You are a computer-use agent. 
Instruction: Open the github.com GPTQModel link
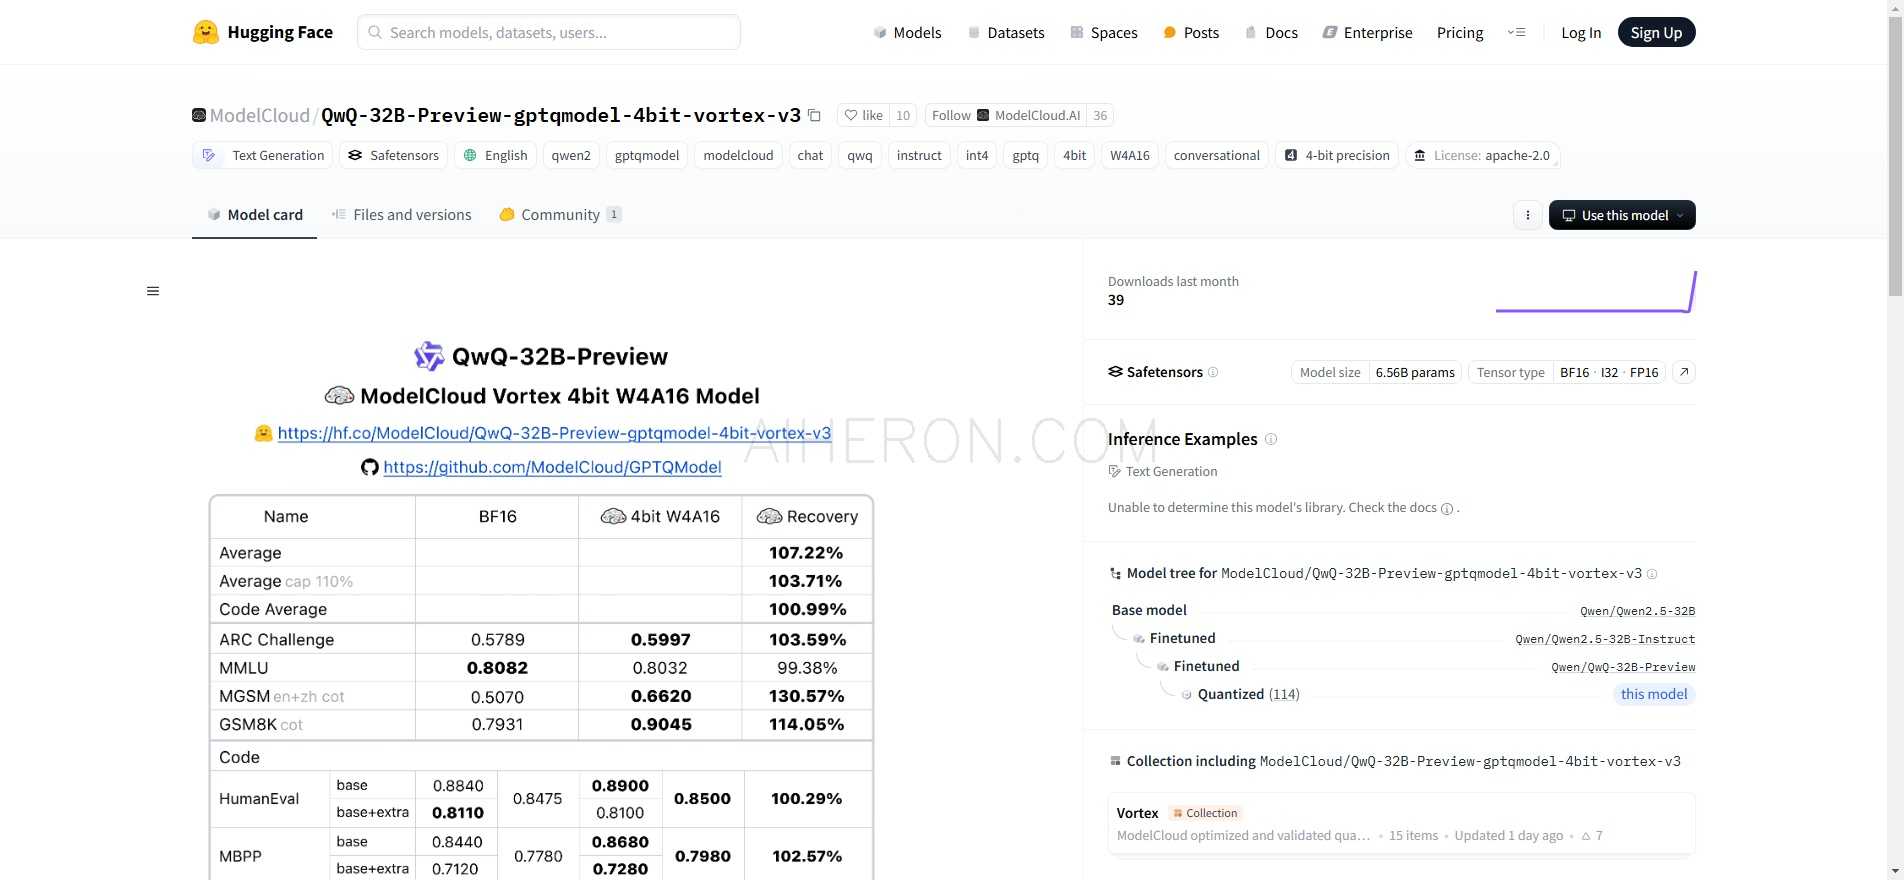tap(552, 467)
